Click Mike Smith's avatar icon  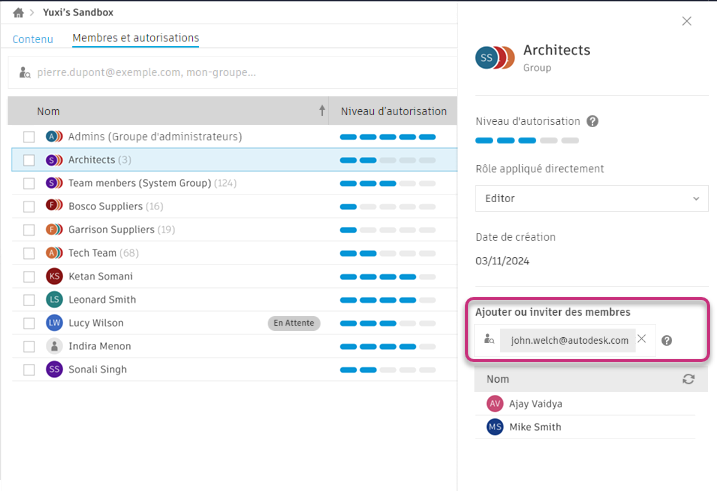(495, 427)
